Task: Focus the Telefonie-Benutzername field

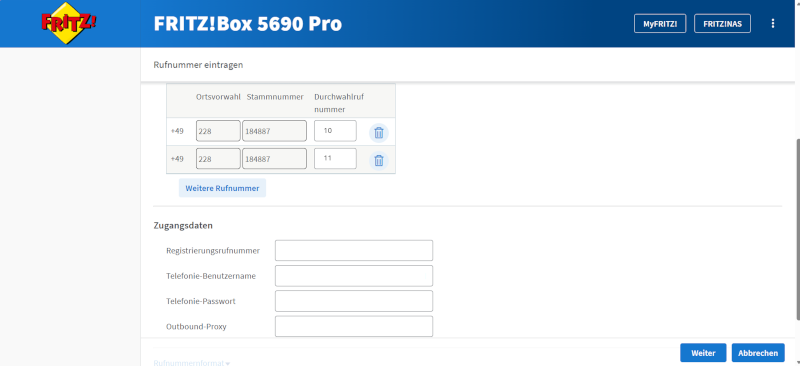Action: tap(354, 276)
